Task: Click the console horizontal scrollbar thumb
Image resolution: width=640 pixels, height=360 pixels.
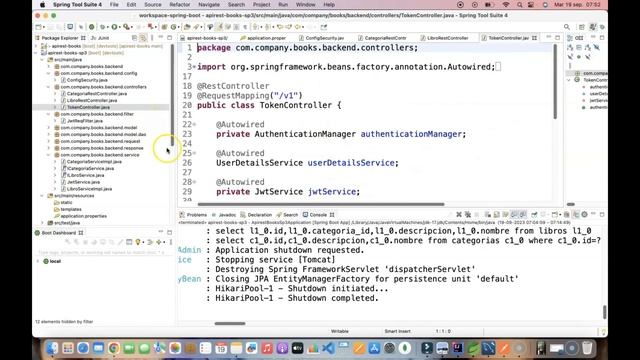Action: click(230, 324)
